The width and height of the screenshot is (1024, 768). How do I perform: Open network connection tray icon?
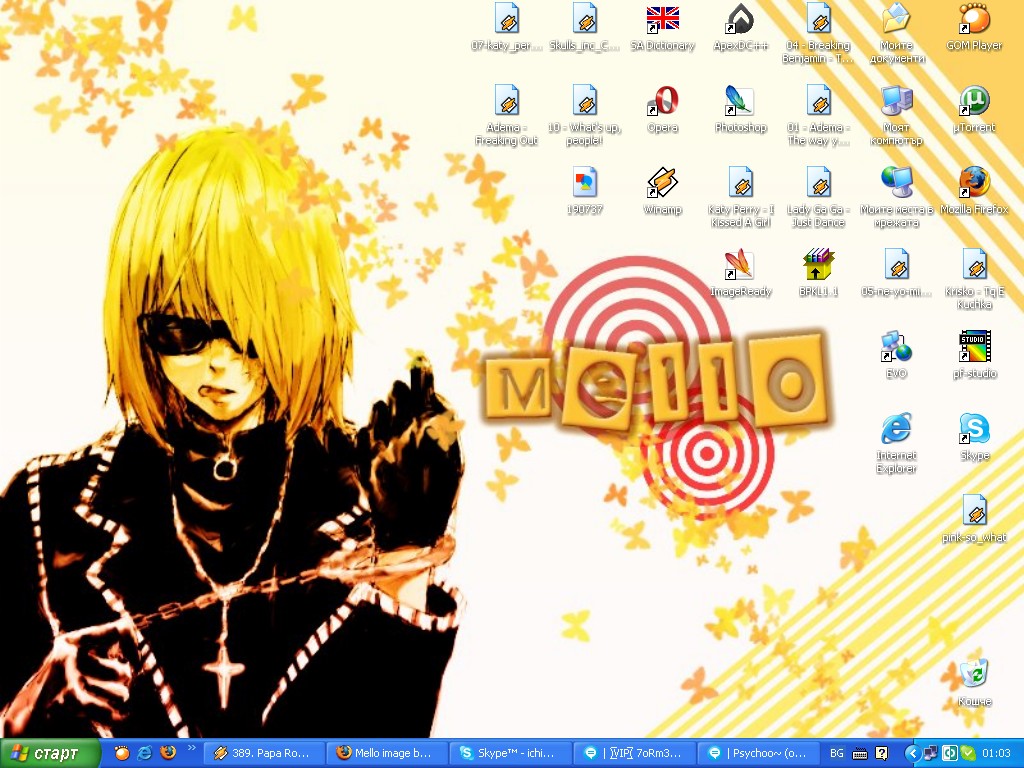(930, 754)
